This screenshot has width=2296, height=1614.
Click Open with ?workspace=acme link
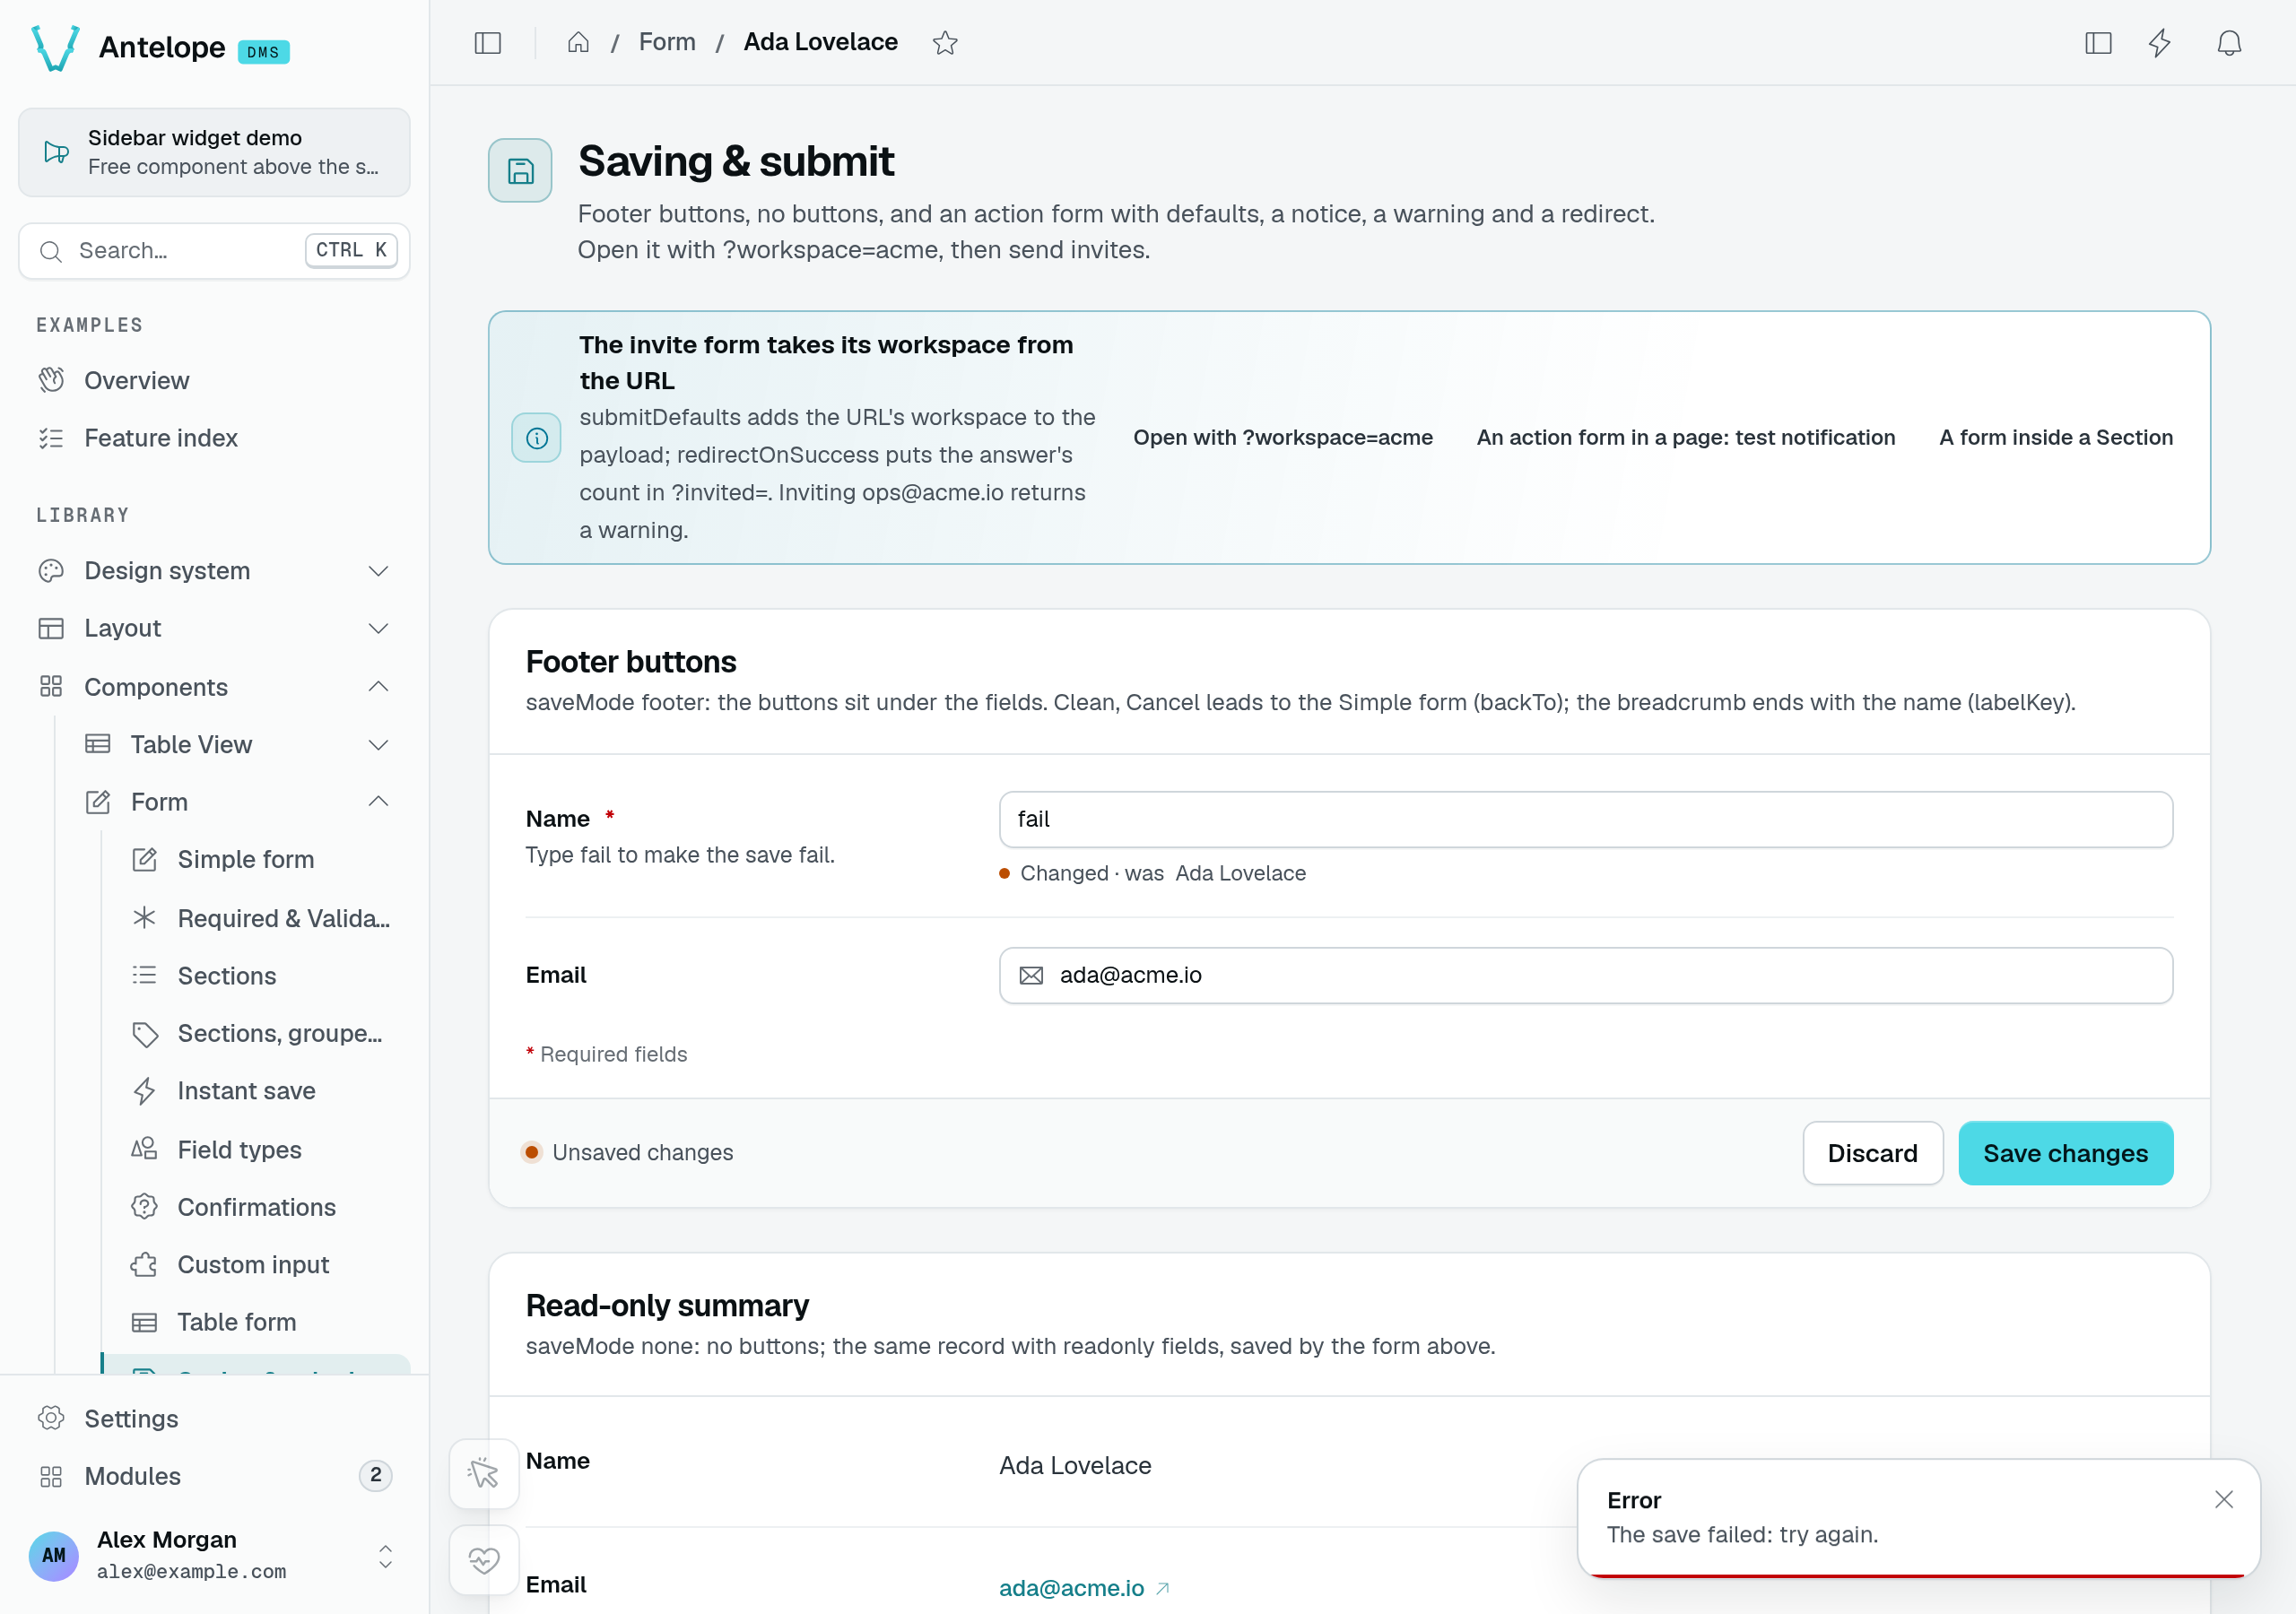1283,438
